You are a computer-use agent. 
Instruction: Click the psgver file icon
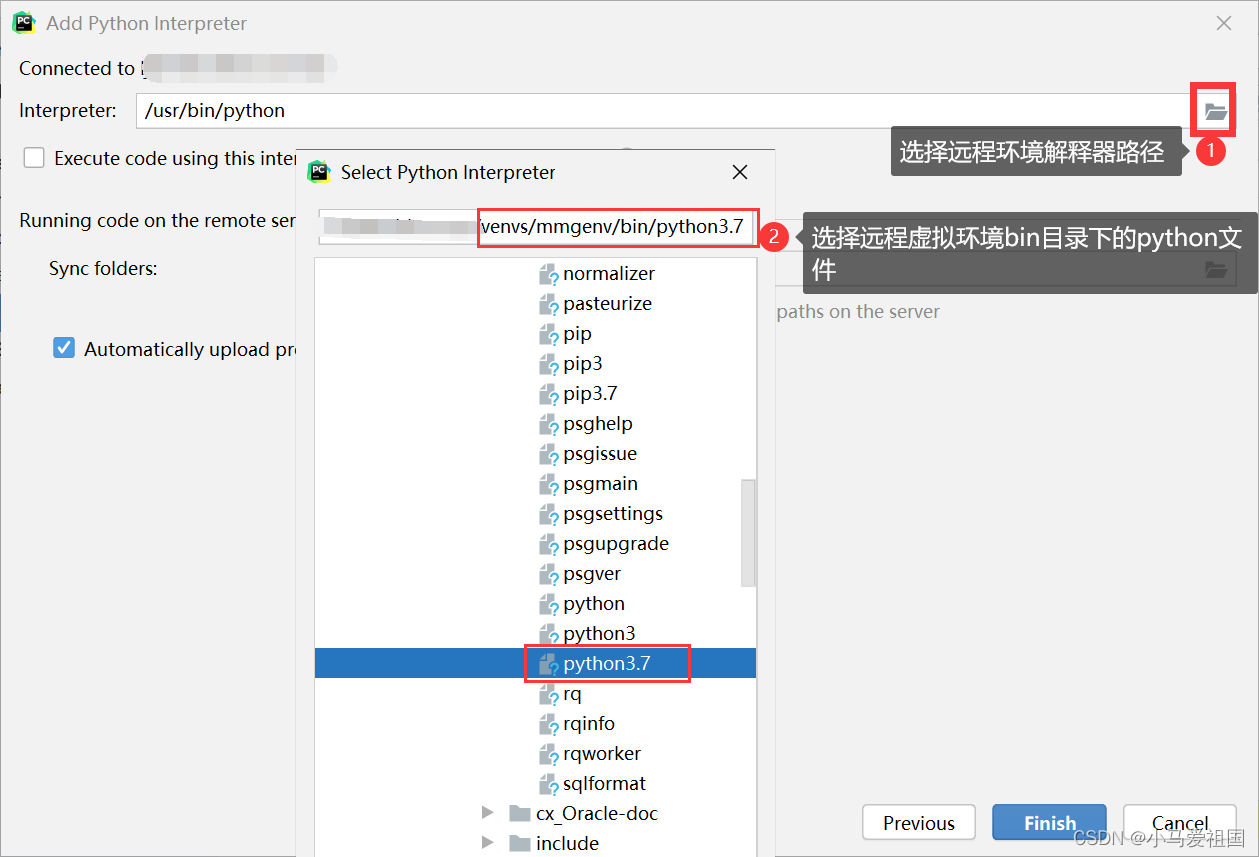(x=548, y=574)
